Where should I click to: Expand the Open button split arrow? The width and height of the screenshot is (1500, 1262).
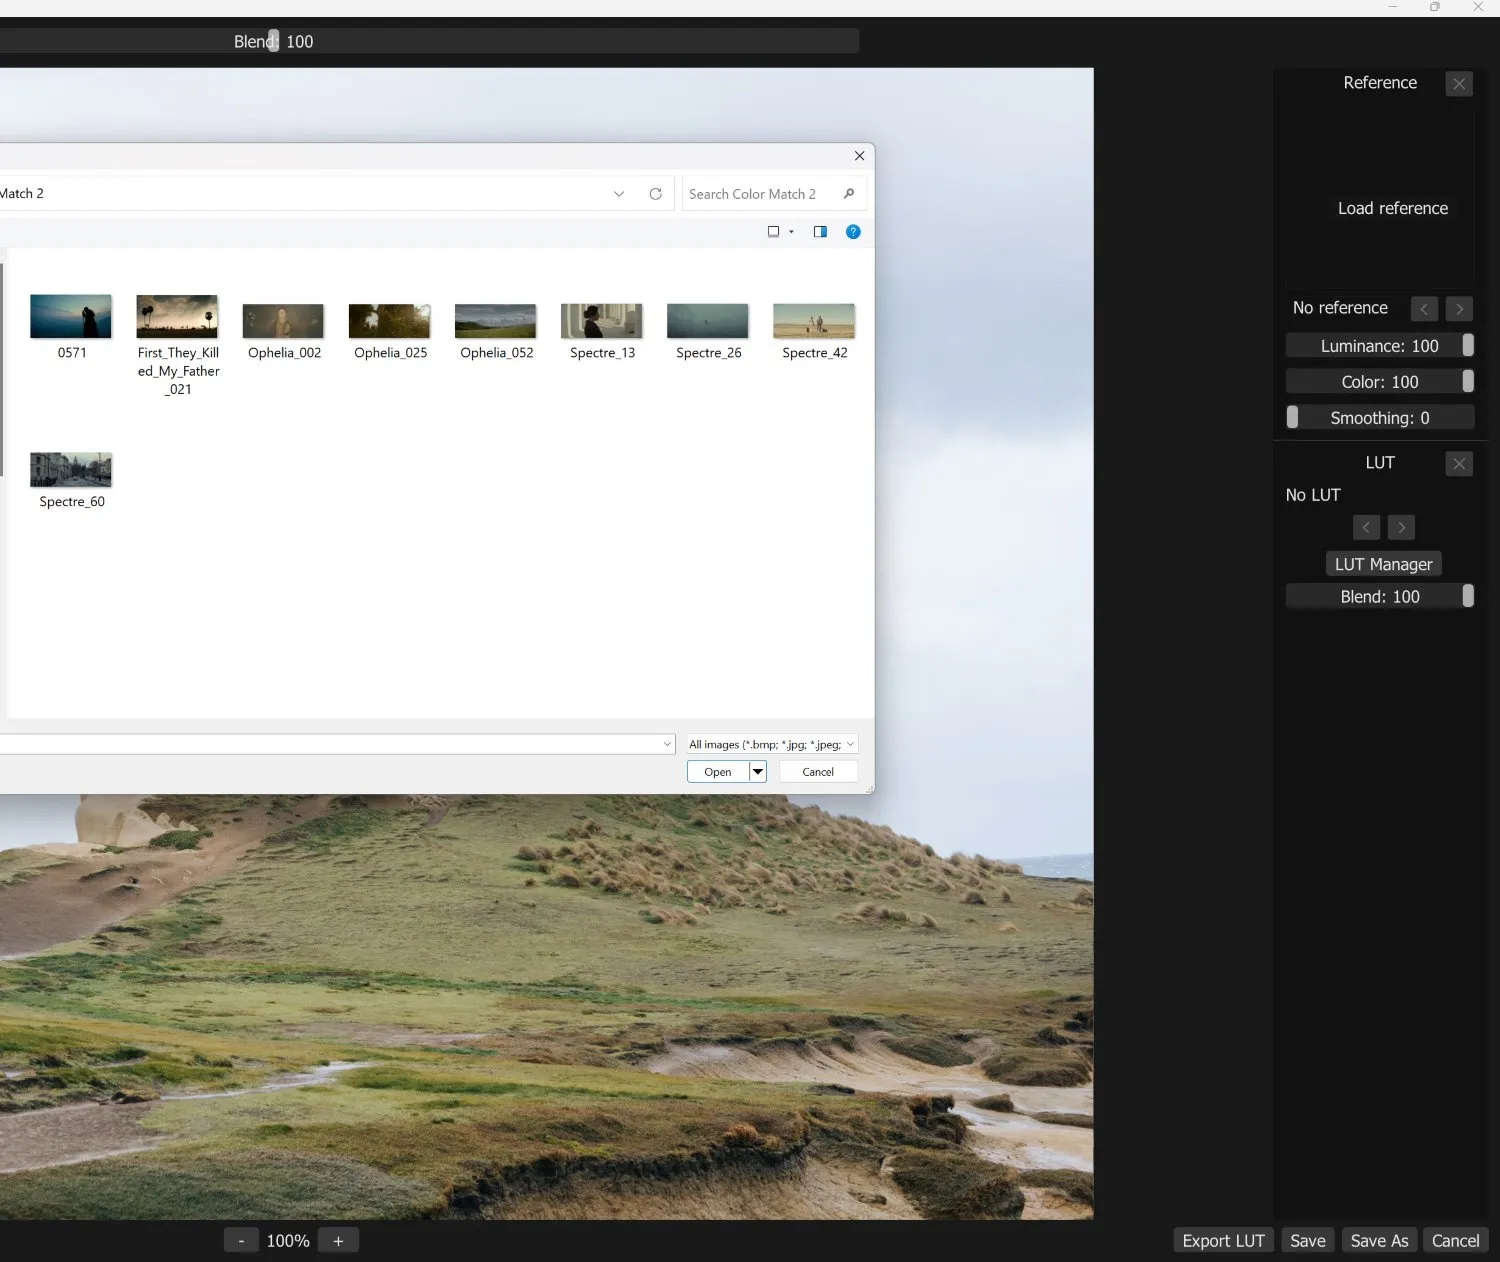[758, 772]
